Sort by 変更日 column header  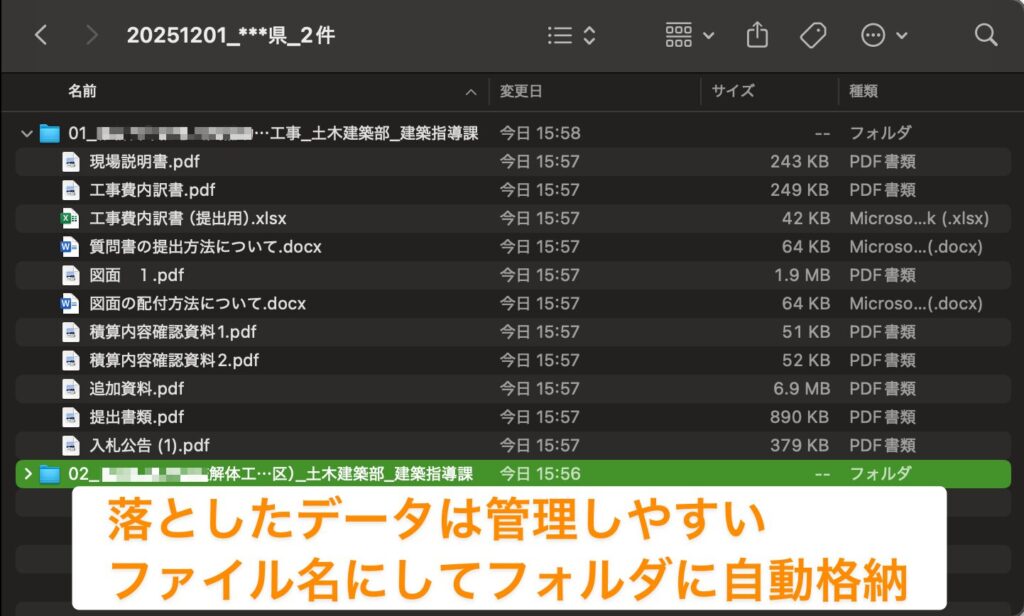tap(521, 91)
